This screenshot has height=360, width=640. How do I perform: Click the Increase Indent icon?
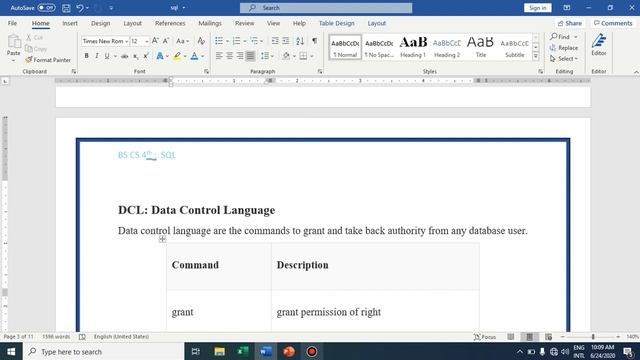(x=286, y=41)
